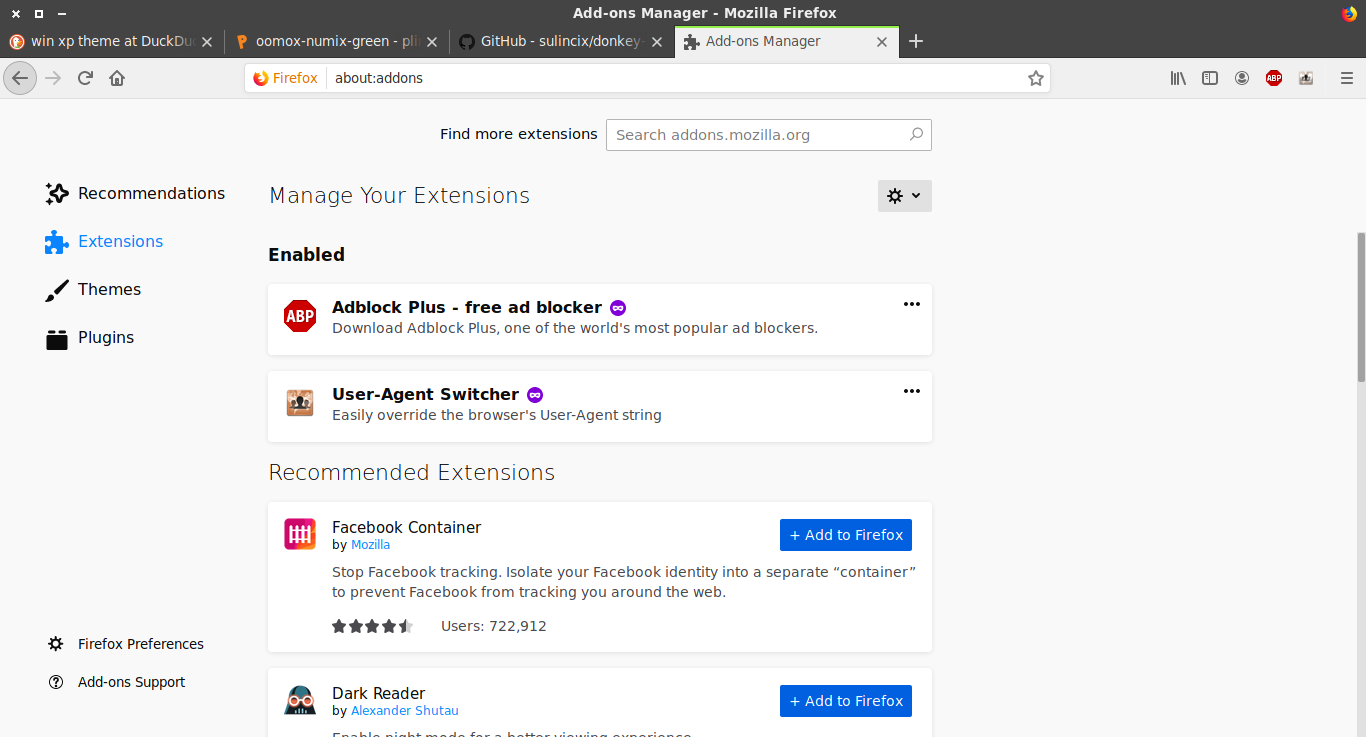Add Facebook Container to Firefox
The height and width of the screenshot is (737, 1366).
(x=846, y=535)
